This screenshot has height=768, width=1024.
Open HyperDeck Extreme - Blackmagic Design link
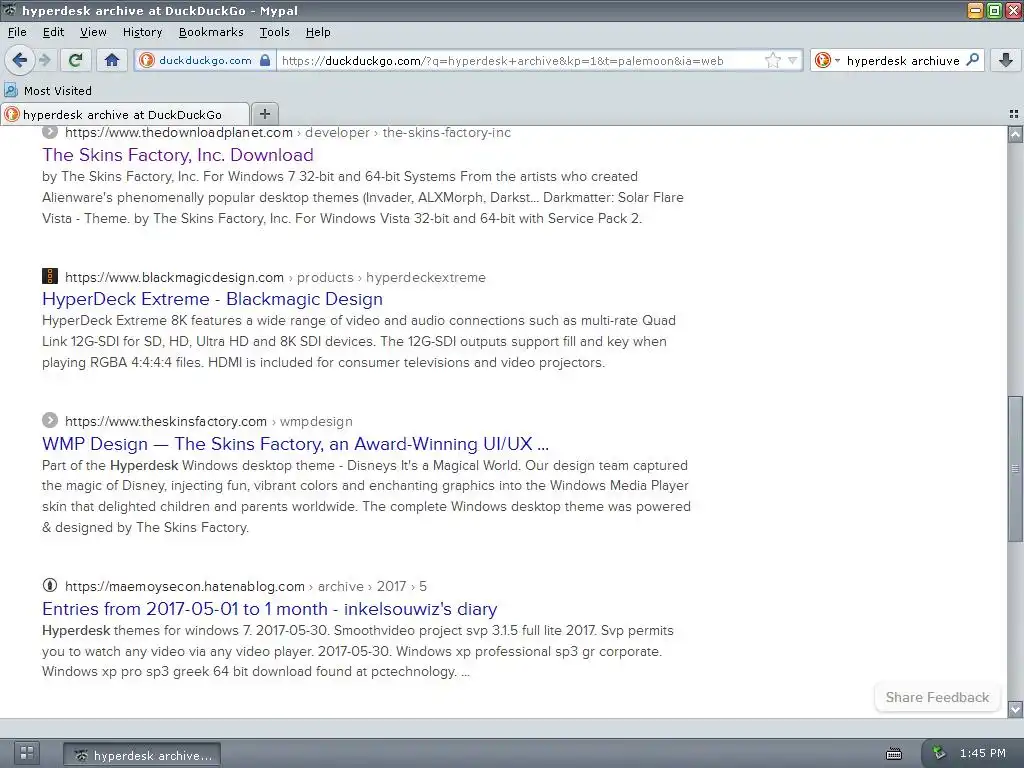pos(212,299)
